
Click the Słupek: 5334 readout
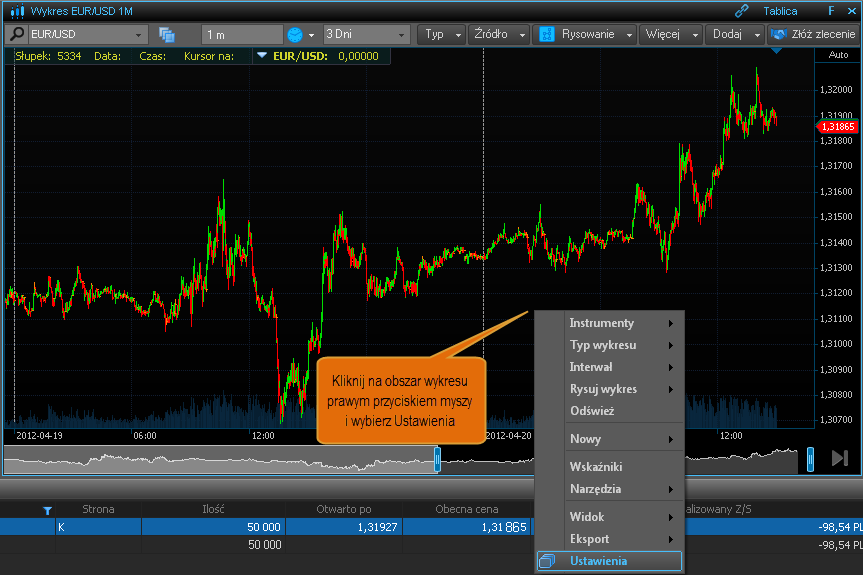coord(48,56)
